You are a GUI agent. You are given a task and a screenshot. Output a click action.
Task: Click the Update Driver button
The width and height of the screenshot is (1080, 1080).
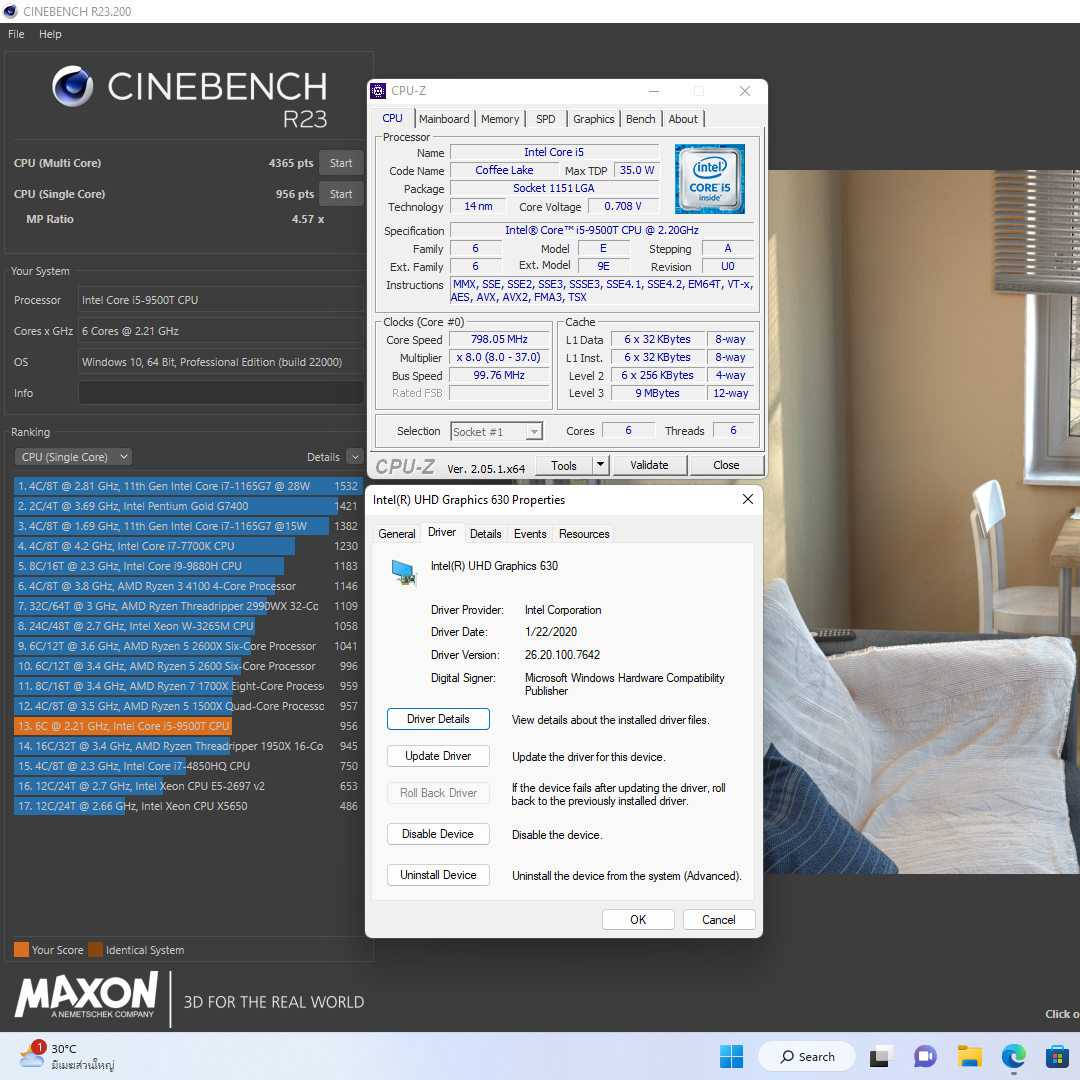[x=438, y=756]
